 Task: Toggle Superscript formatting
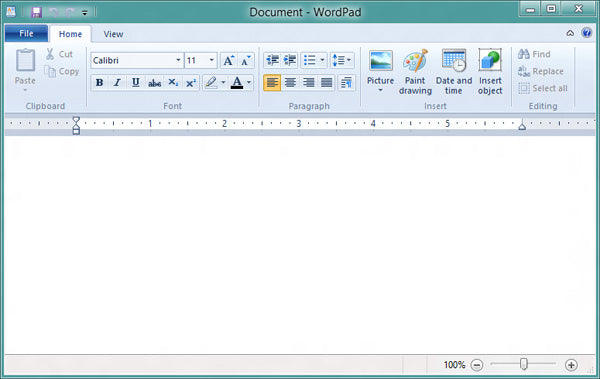coord(191,82)
